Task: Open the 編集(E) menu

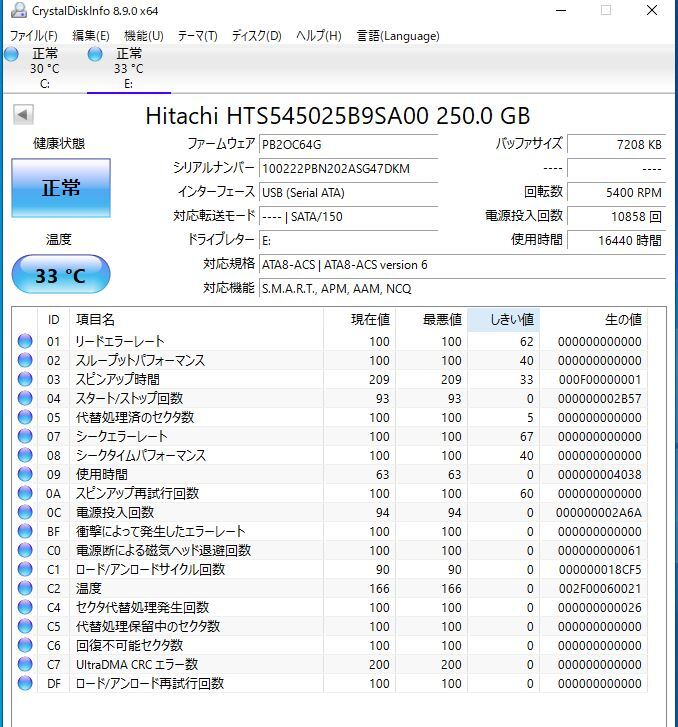Action: [91, 36]
